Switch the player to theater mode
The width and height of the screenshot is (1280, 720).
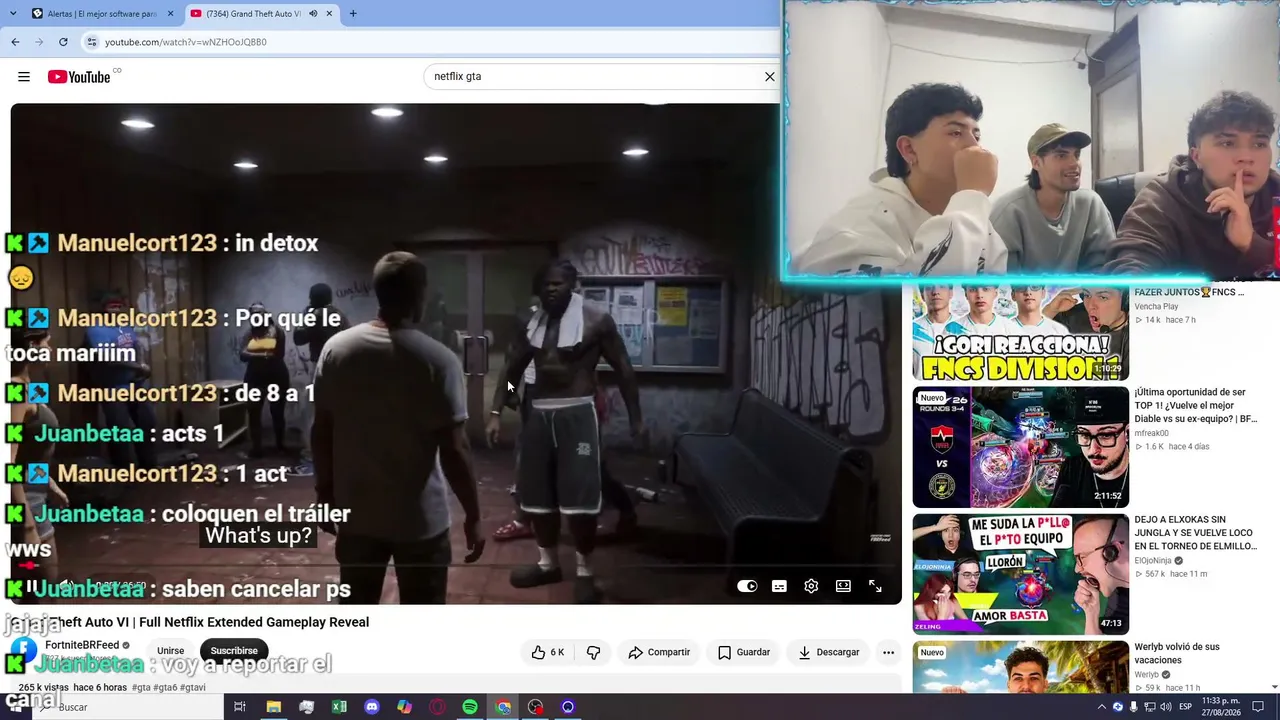click(x=843, y=586)
